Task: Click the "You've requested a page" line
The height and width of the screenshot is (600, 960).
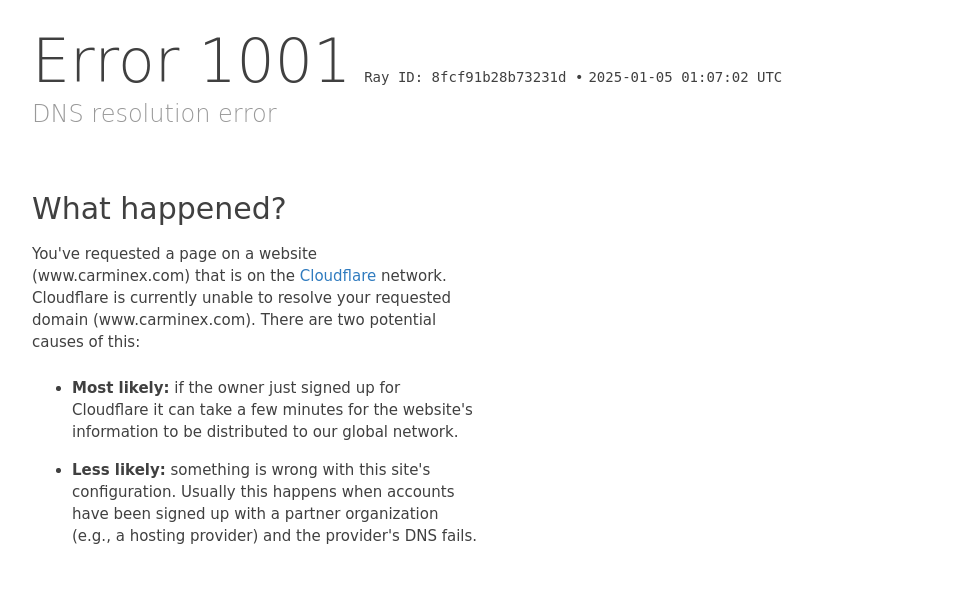Action: [x=174, y=254]
